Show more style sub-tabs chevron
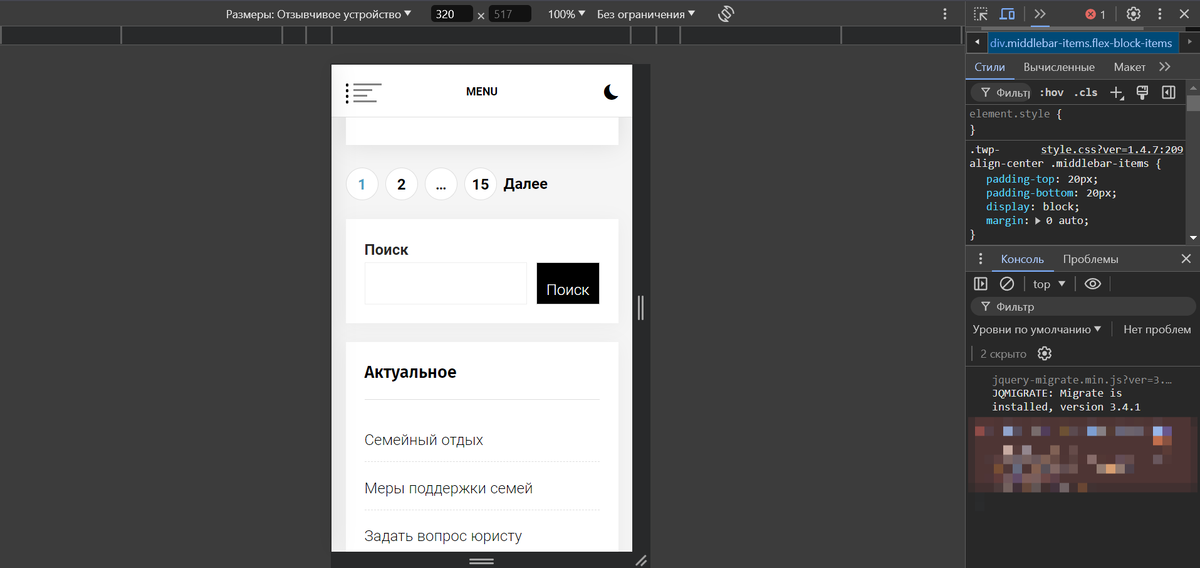Screen dimensions: 1200x568 [1165, 67]
